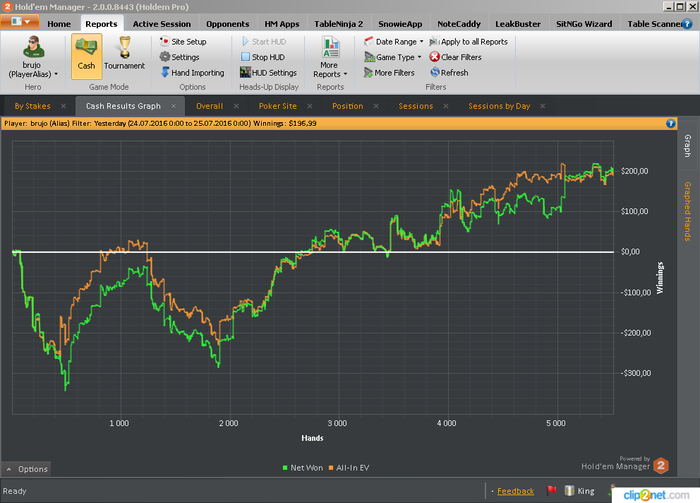Close the Cash Results Graph tab

174,106
